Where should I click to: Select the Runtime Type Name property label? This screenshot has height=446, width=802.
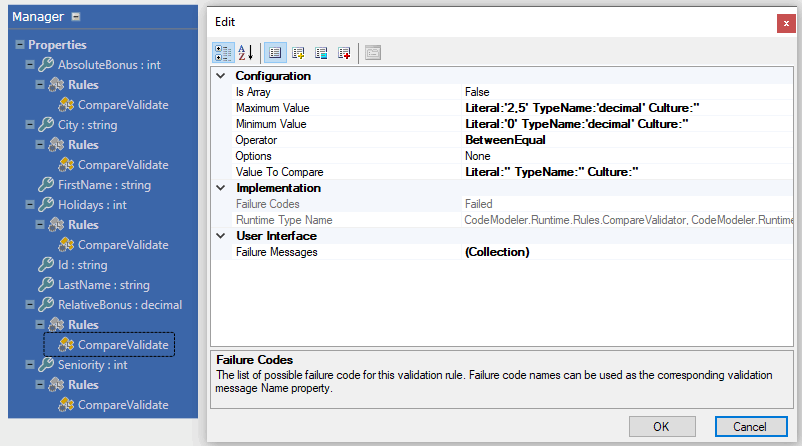[x=284, y=220]
